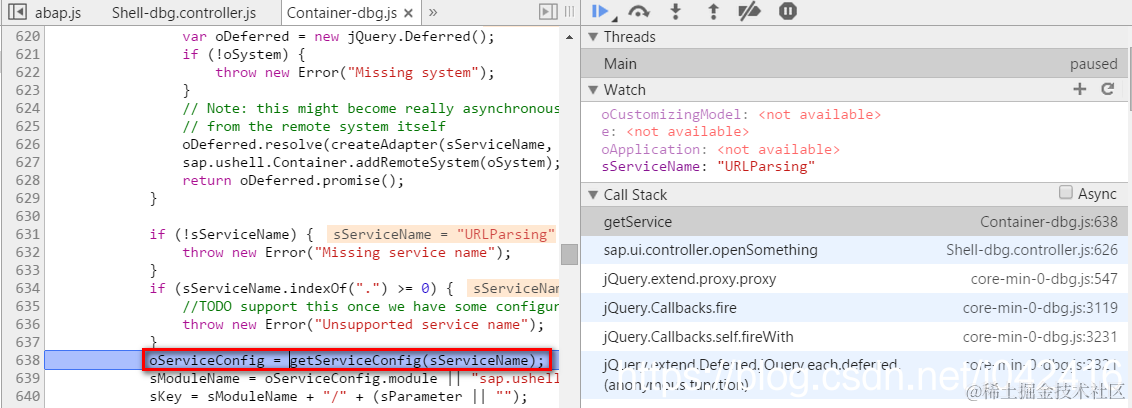Image resolution: width=1132 pixels, height=408 pixels.
Task: Select sServiceName watch expression
Action: 708,167
